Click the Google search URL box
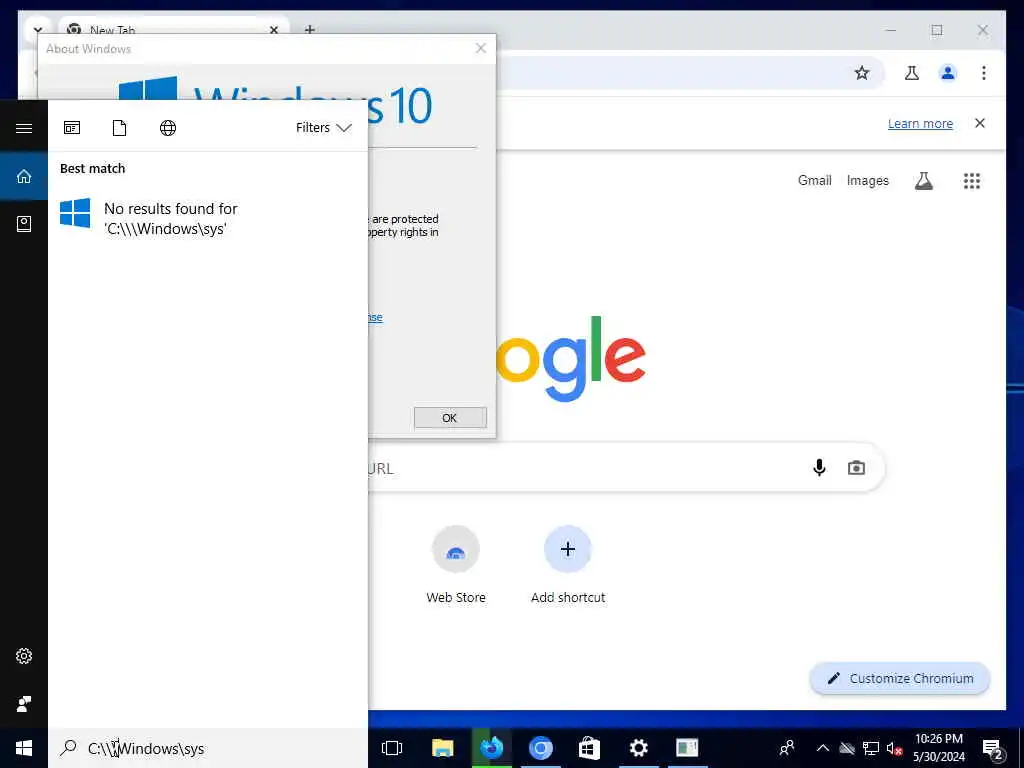Image resolution: width=1024 pixels, height=768 pixels. pyautogui.click(x=625, y=468)
